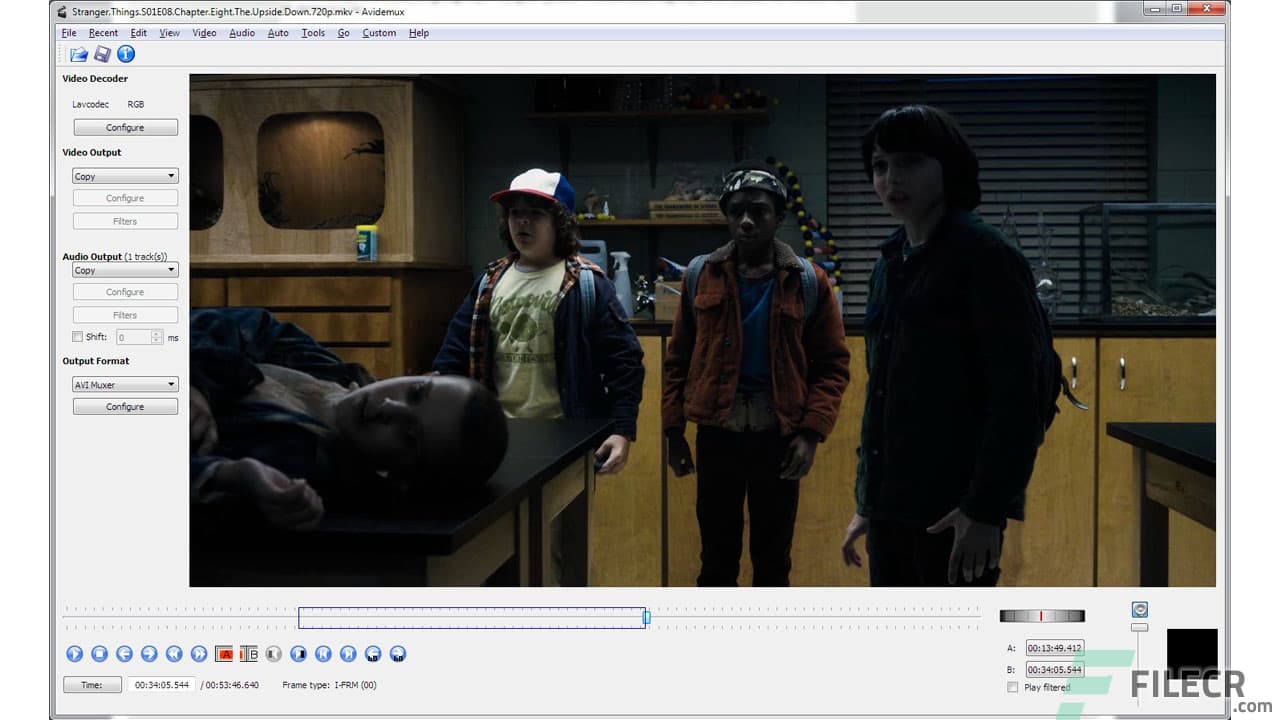The image size is (1280, 720).
Task: Open the Video menu
Action: pyautogui.click(x=204, y=32)
